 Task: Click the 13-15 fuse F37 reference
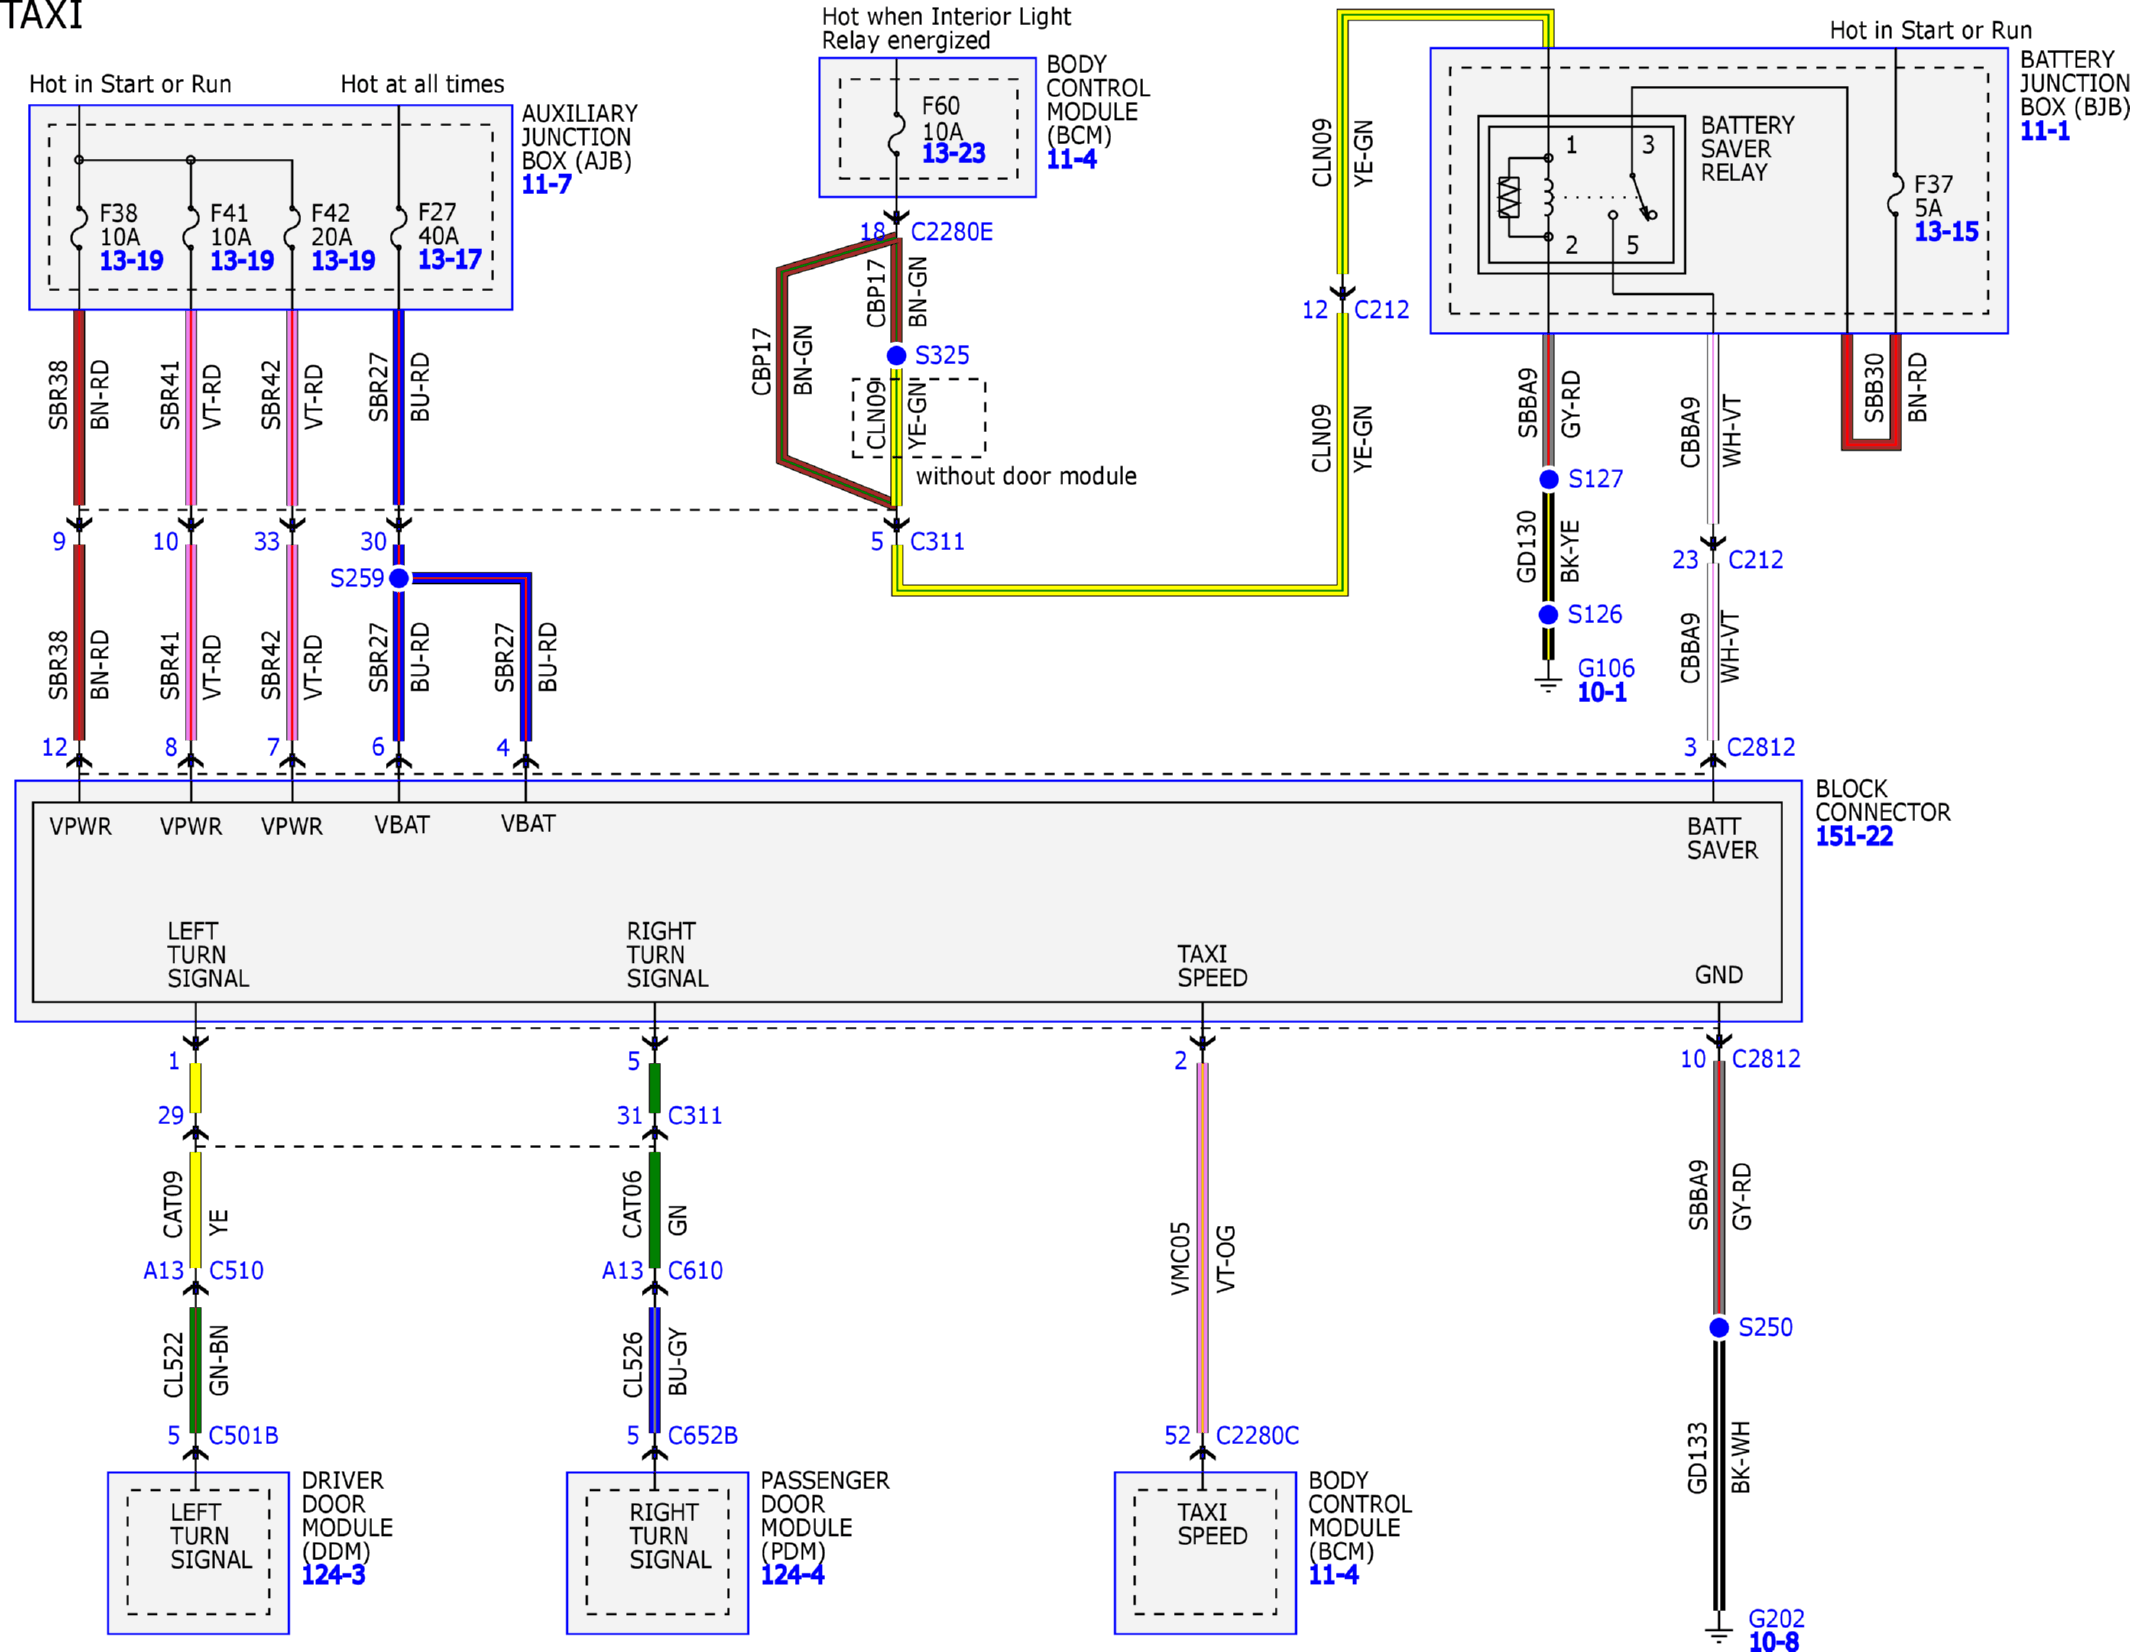pyautogui.click(x=1946, y=232)
